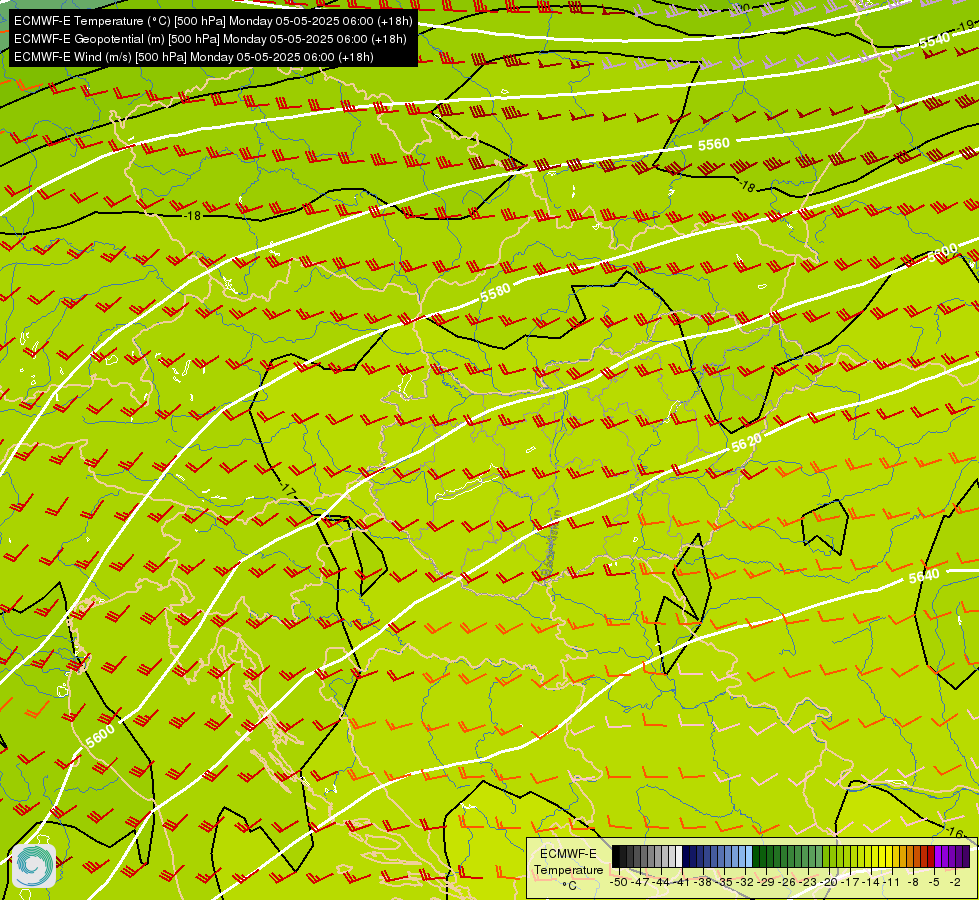
Task: Pick the black swatch starting the temperature colorbar
Action: 616,856
